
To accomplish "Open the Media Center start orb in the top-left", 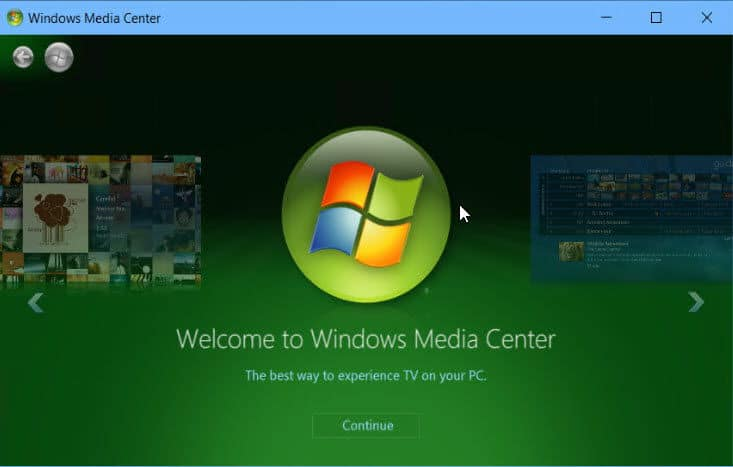I will click(59, 57).
